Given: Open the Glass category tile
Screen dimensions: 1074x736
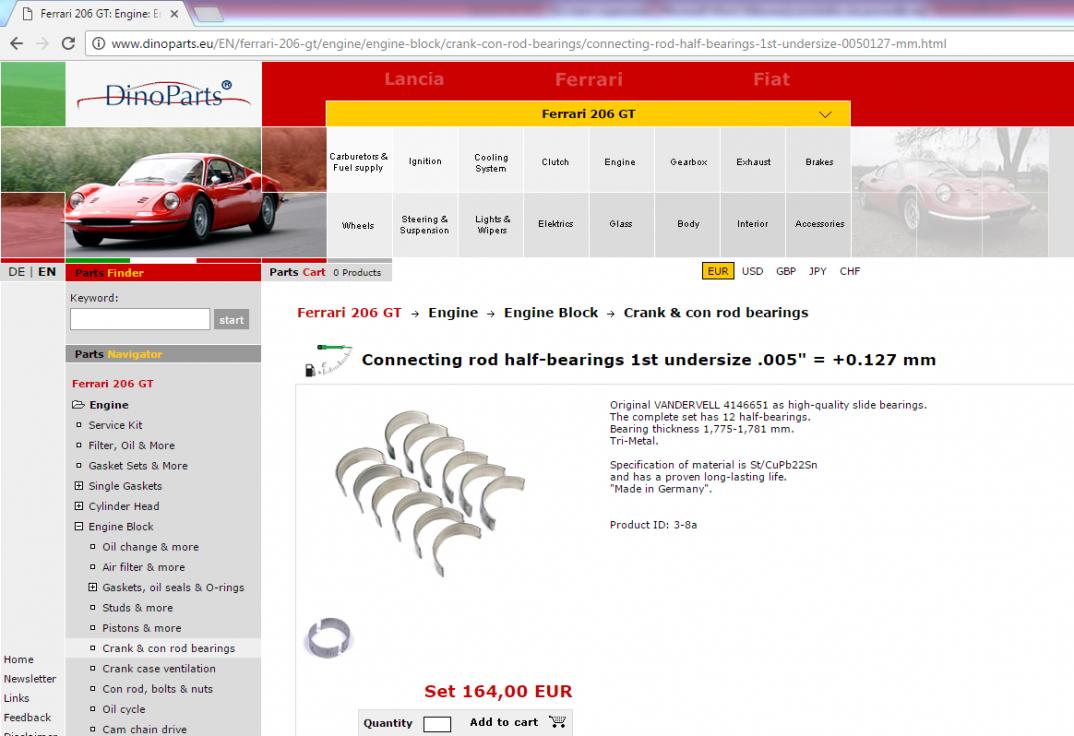Looking at the screenshot, I should 621,224.
